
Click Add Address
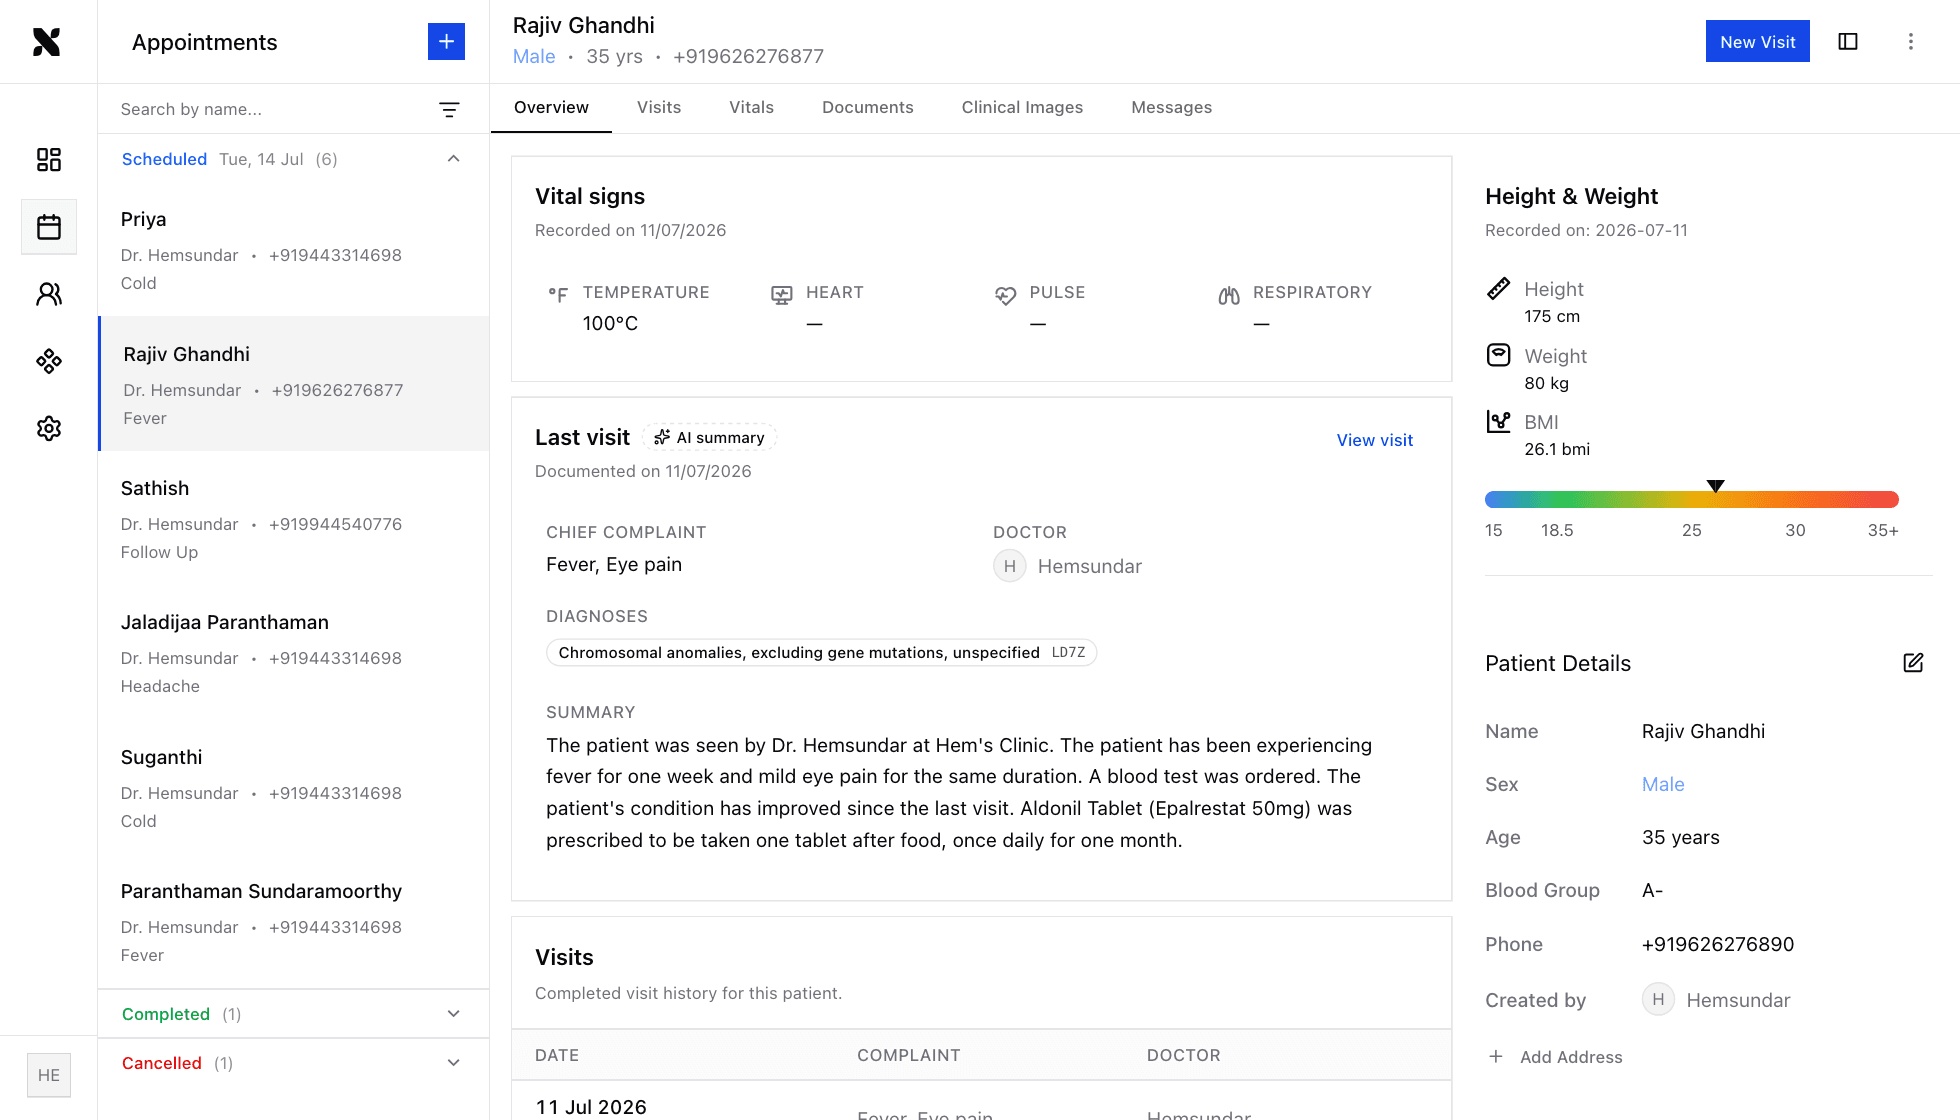[1555, 1057]
